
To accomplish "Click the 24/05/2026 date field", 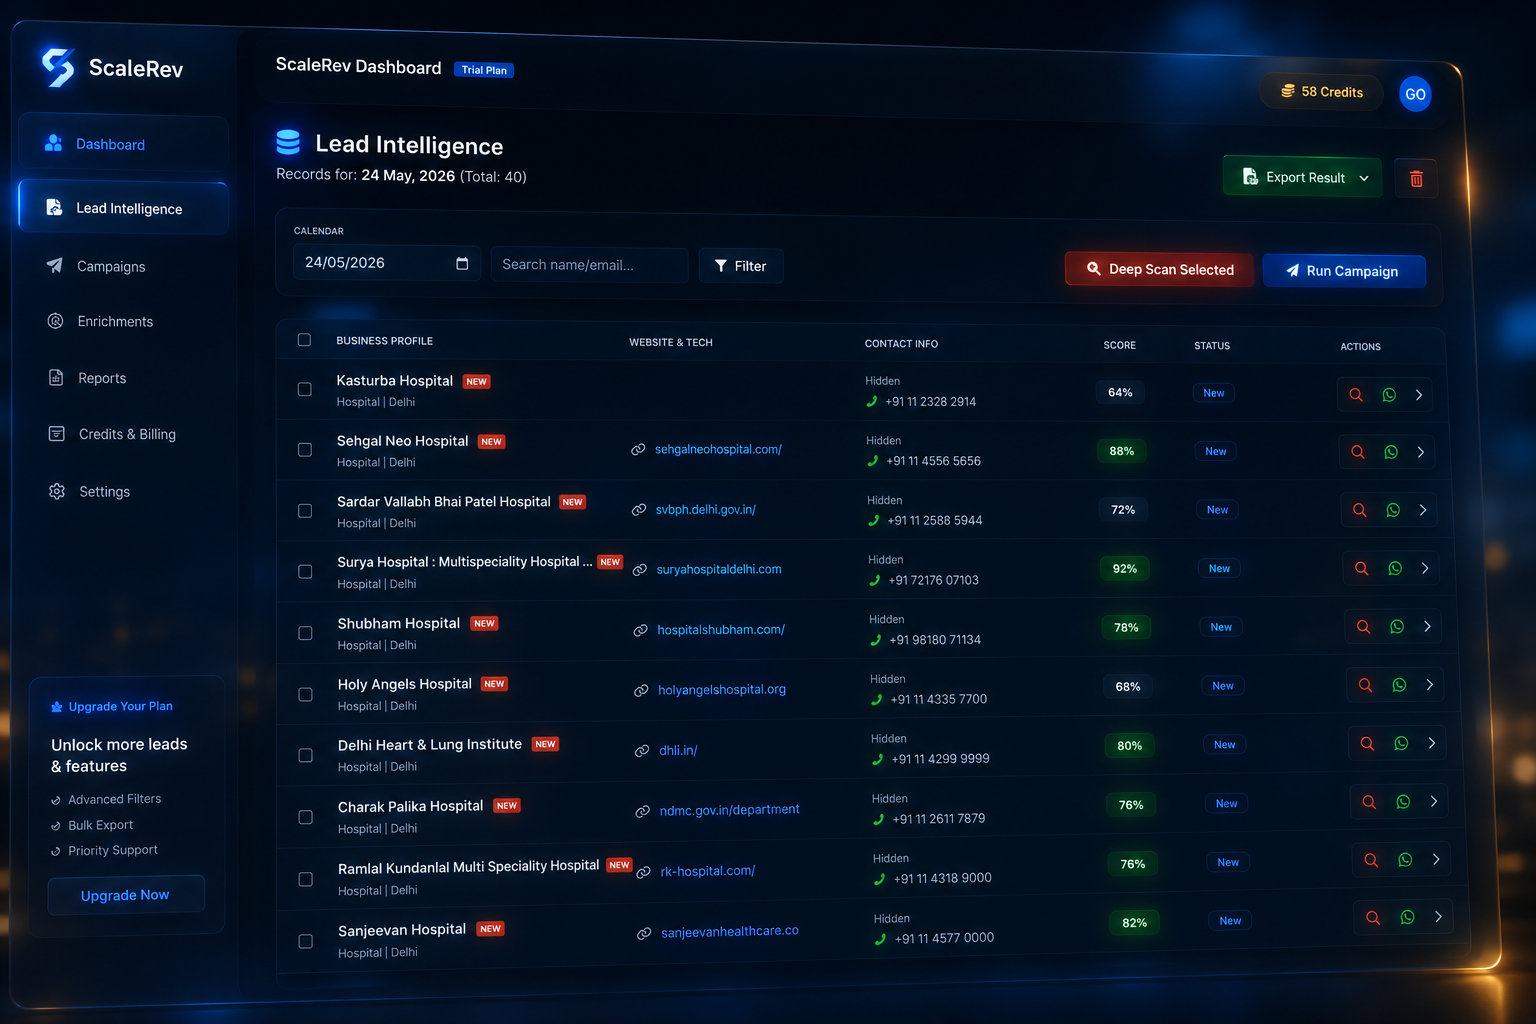I will coord(387,263).
